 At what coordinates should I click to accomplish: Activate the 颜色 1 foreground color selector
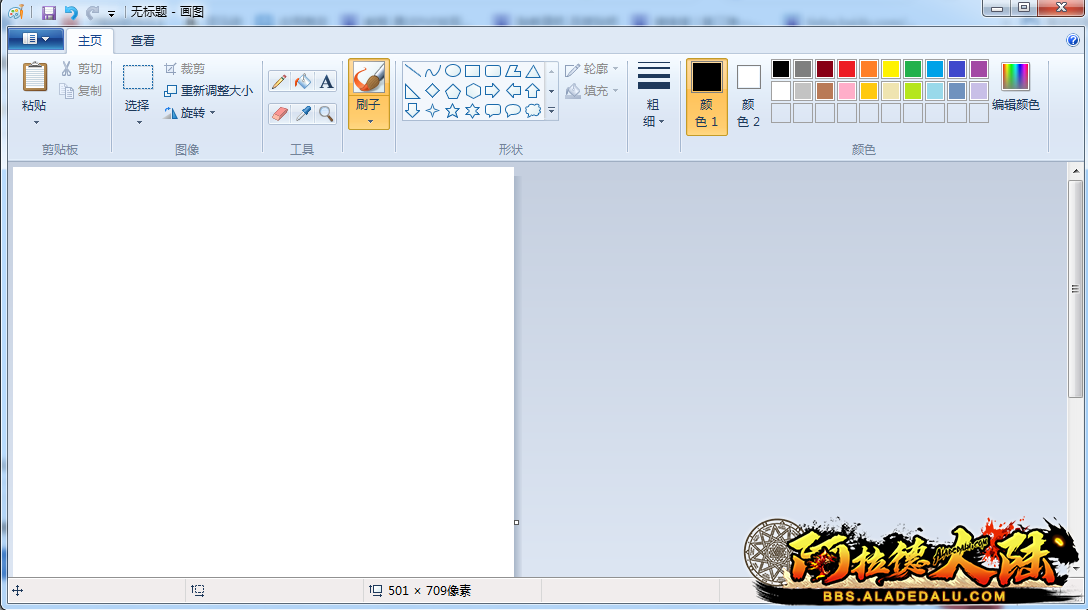(x=707, y=95)
